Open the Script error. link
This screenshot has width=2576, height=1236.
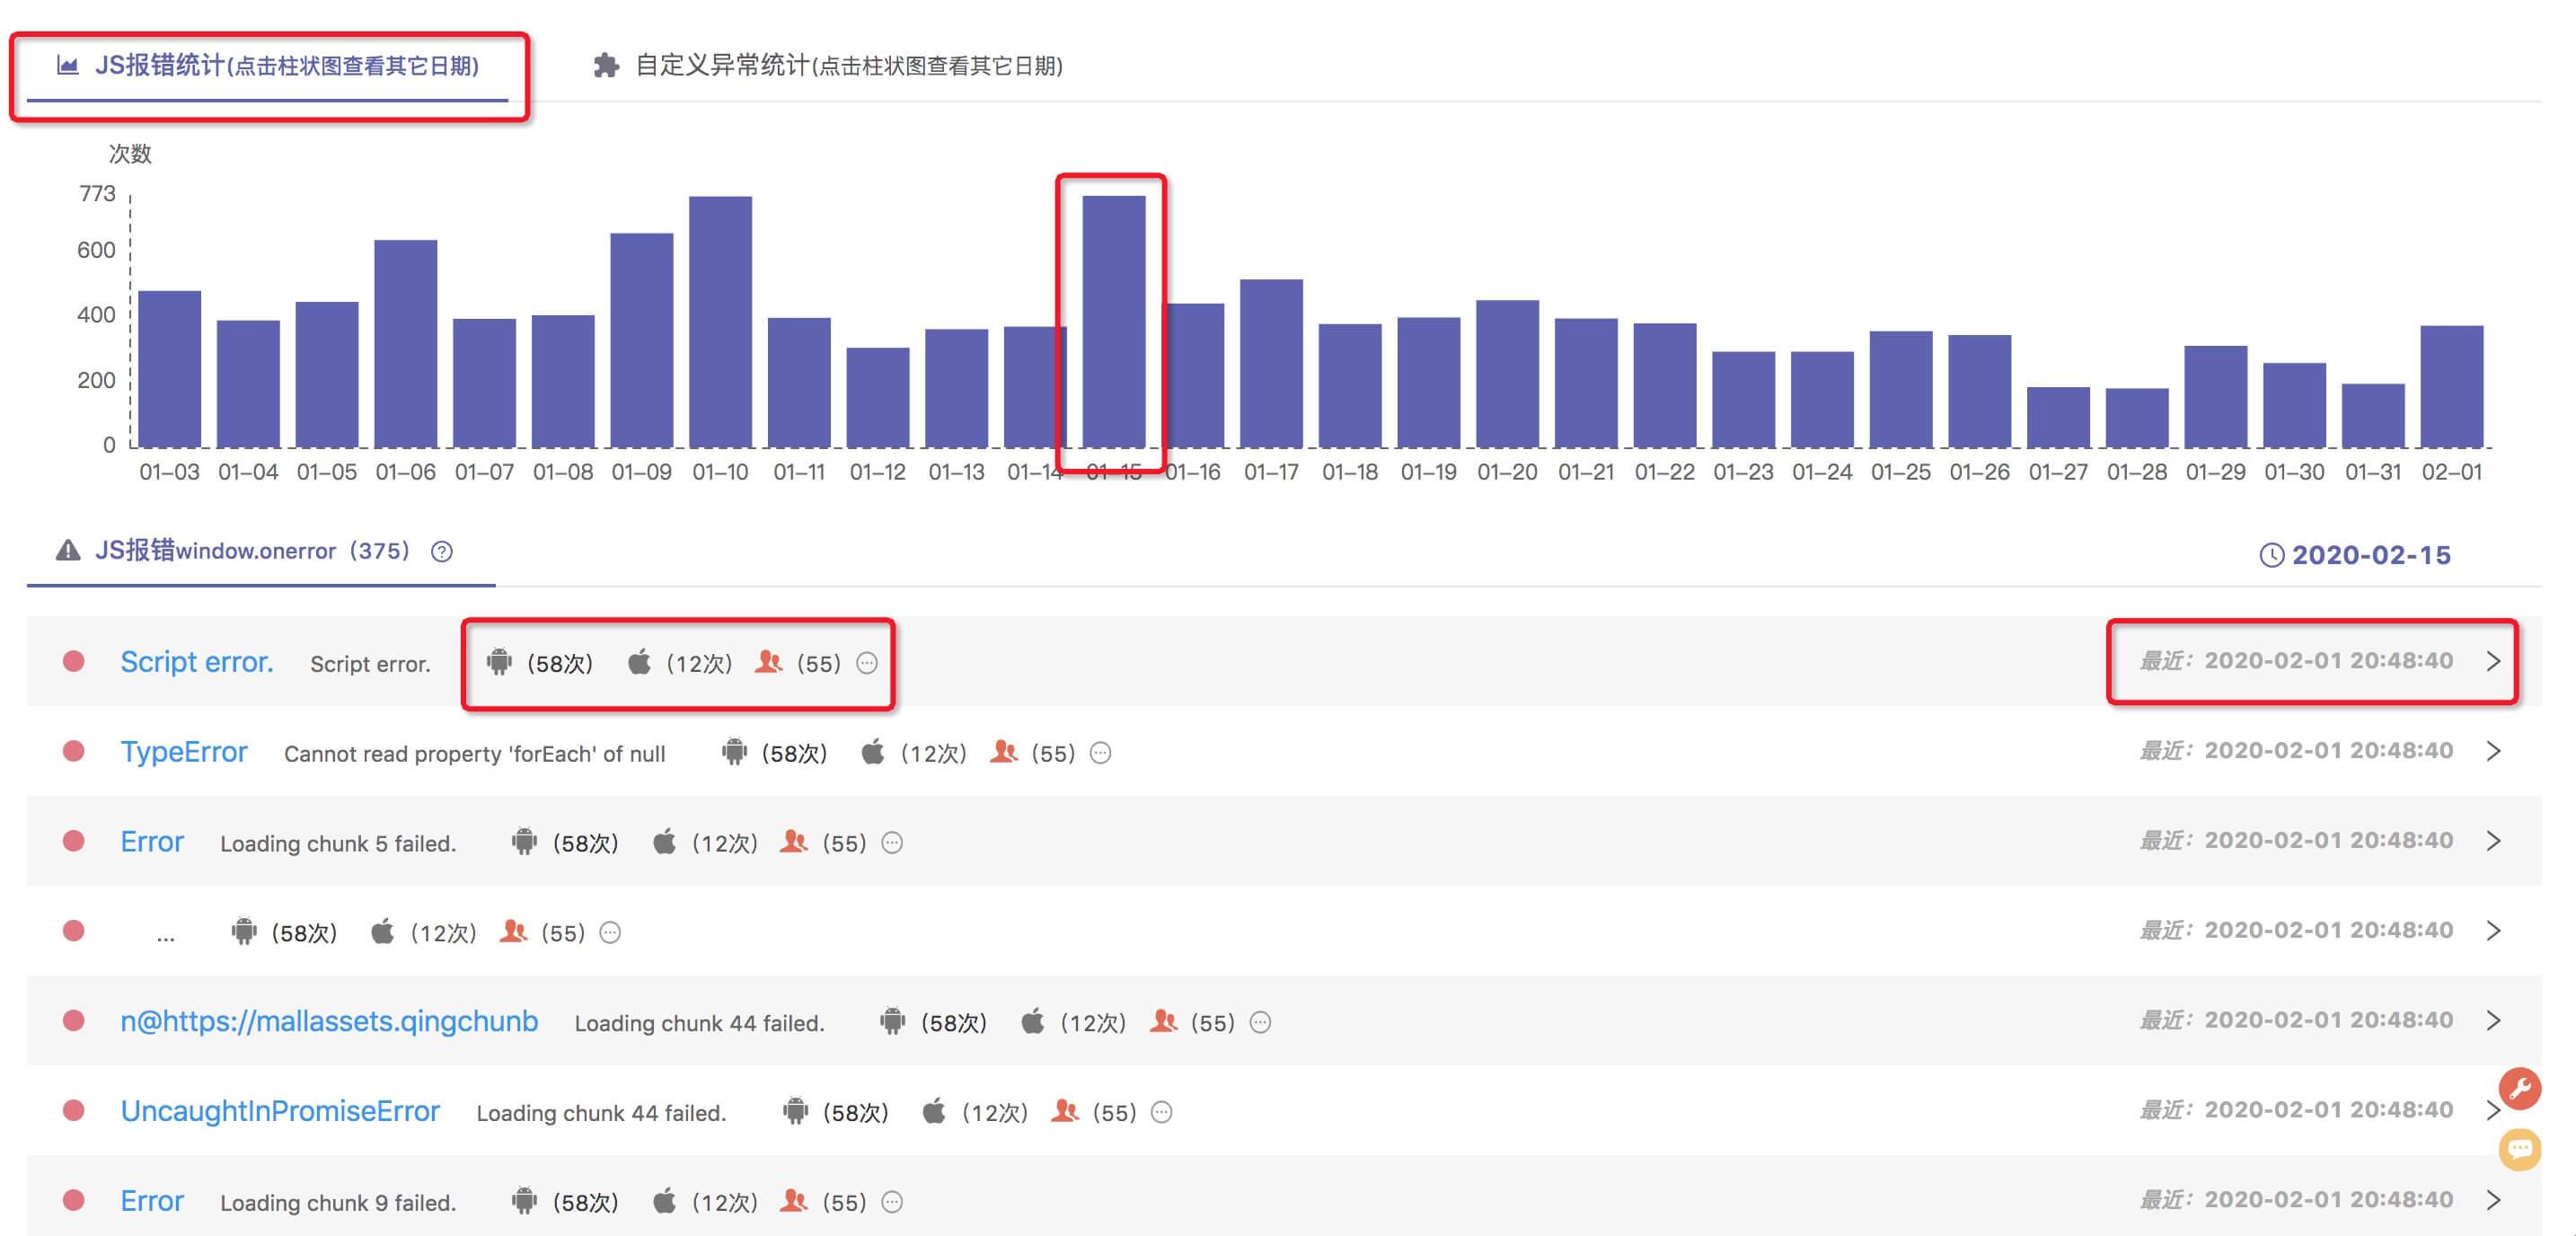[197, 662]
